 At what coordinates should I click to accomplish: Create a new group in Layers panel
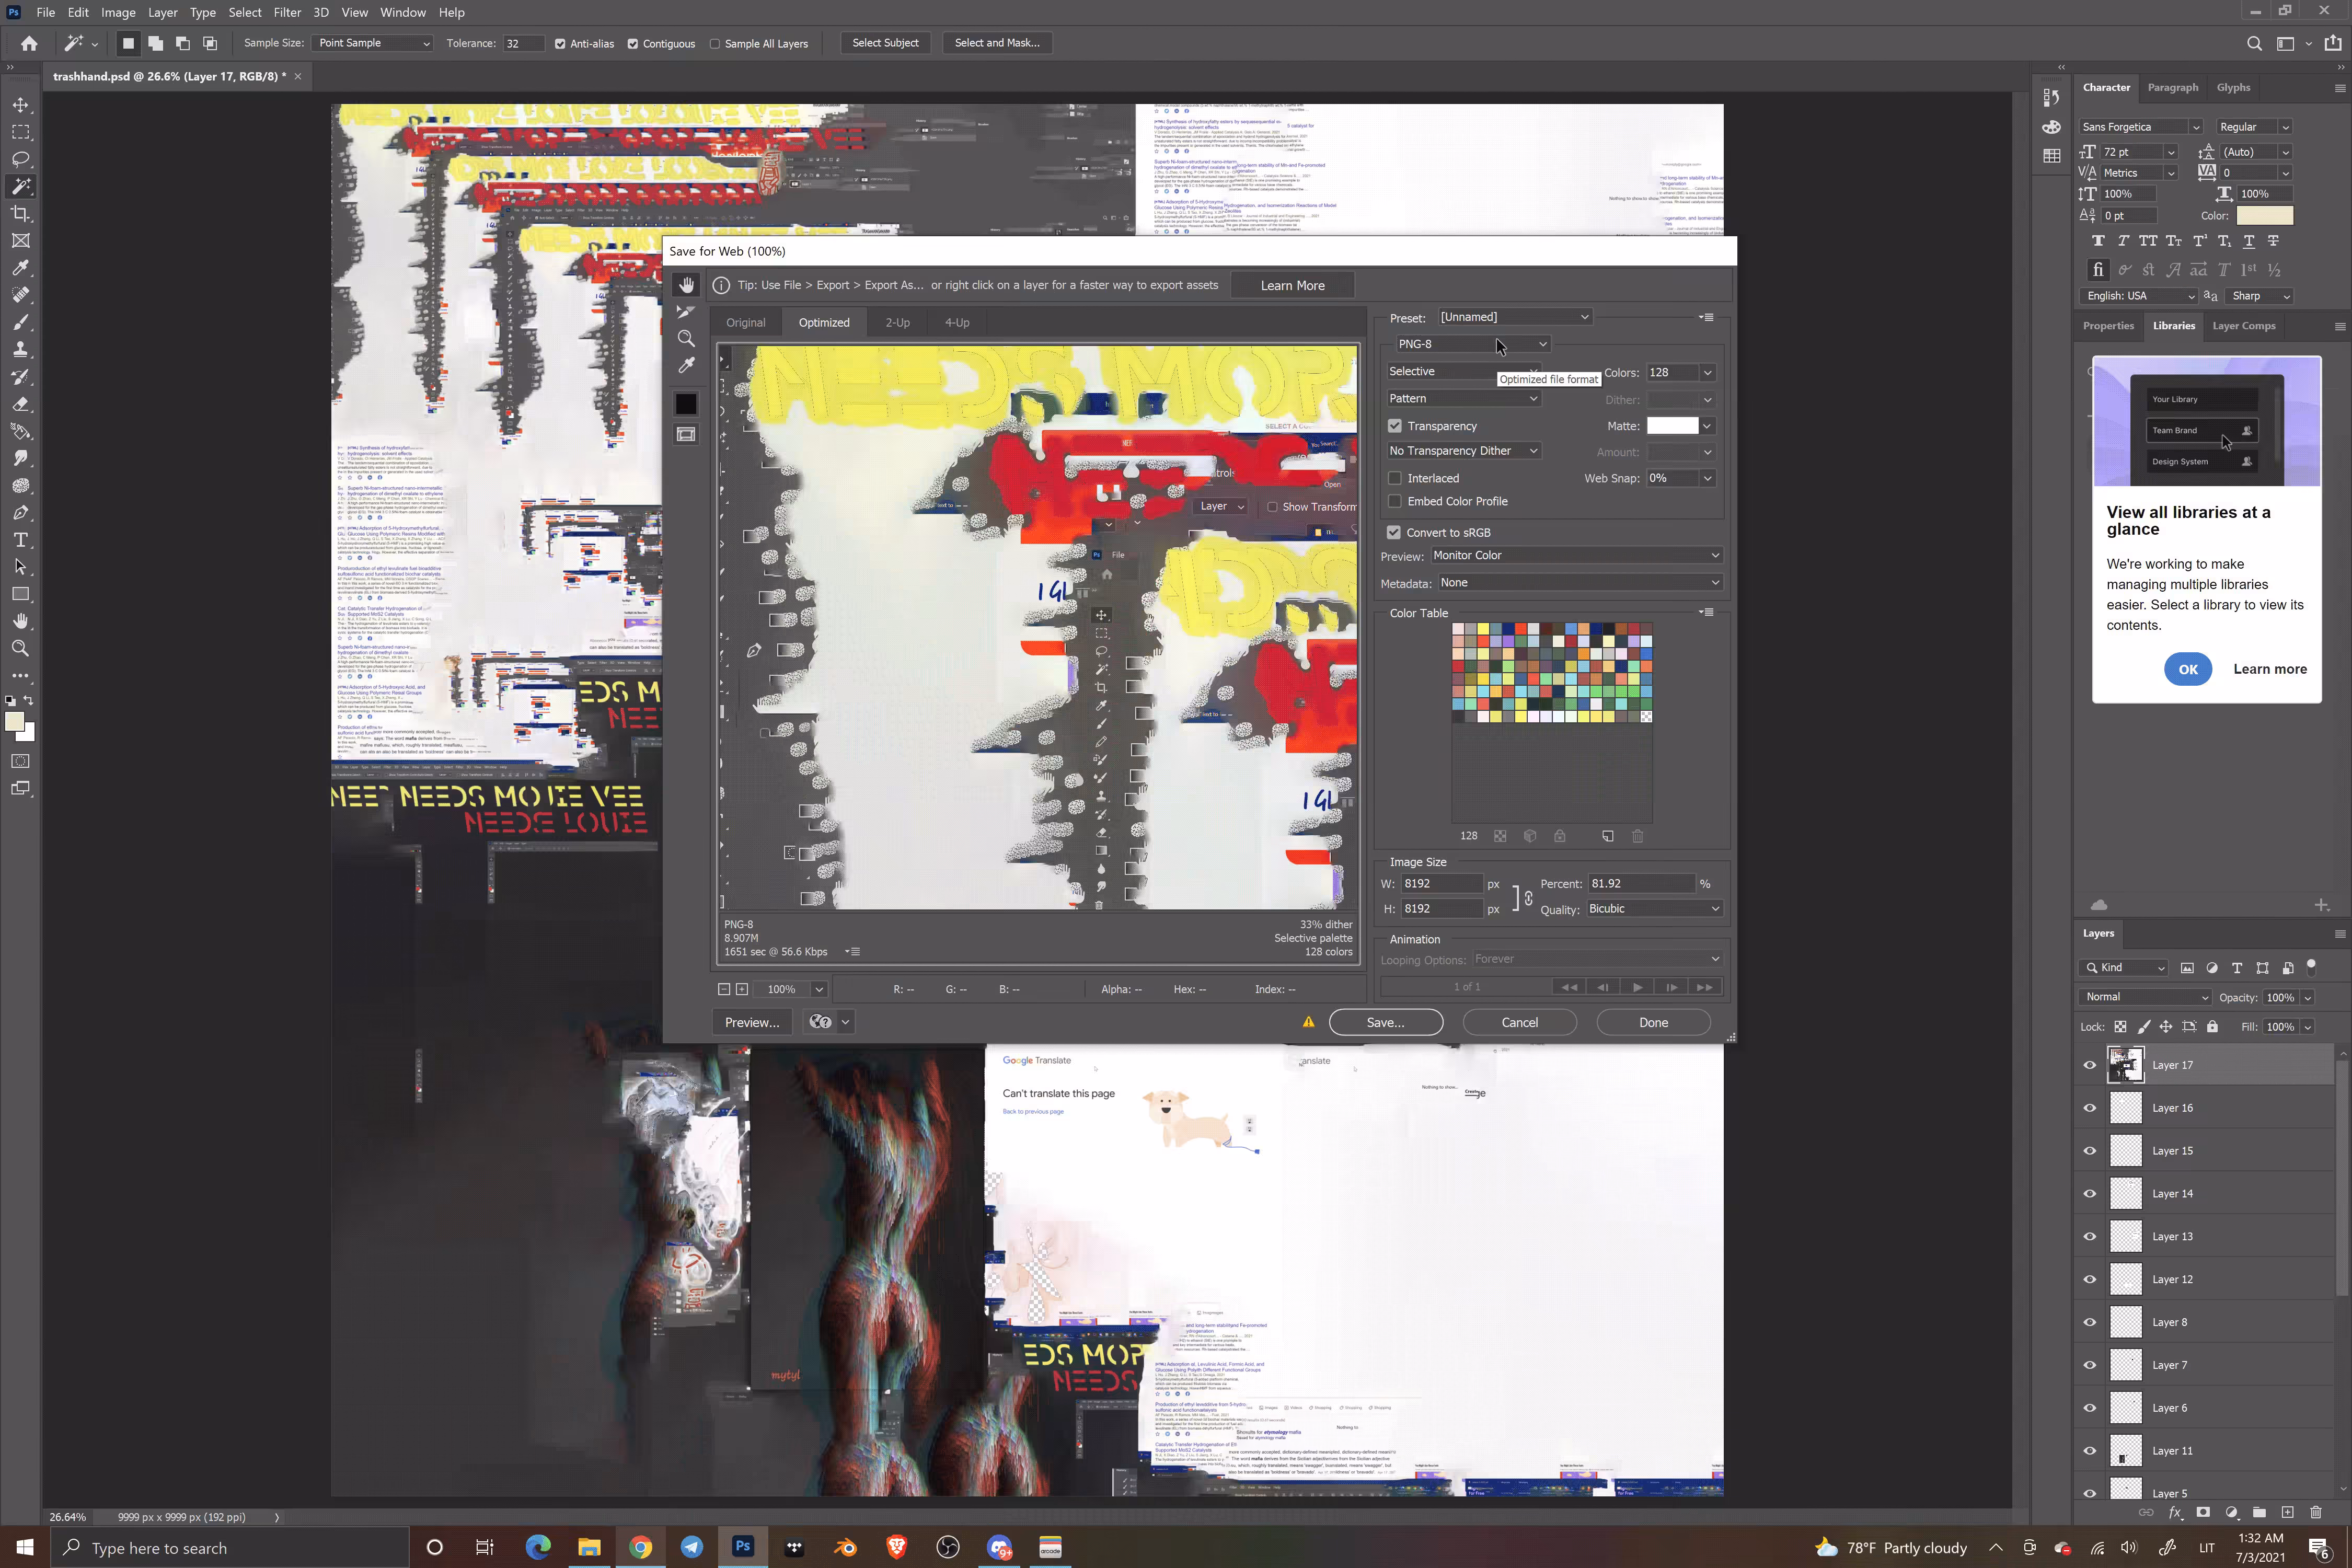(2259, 1512)
